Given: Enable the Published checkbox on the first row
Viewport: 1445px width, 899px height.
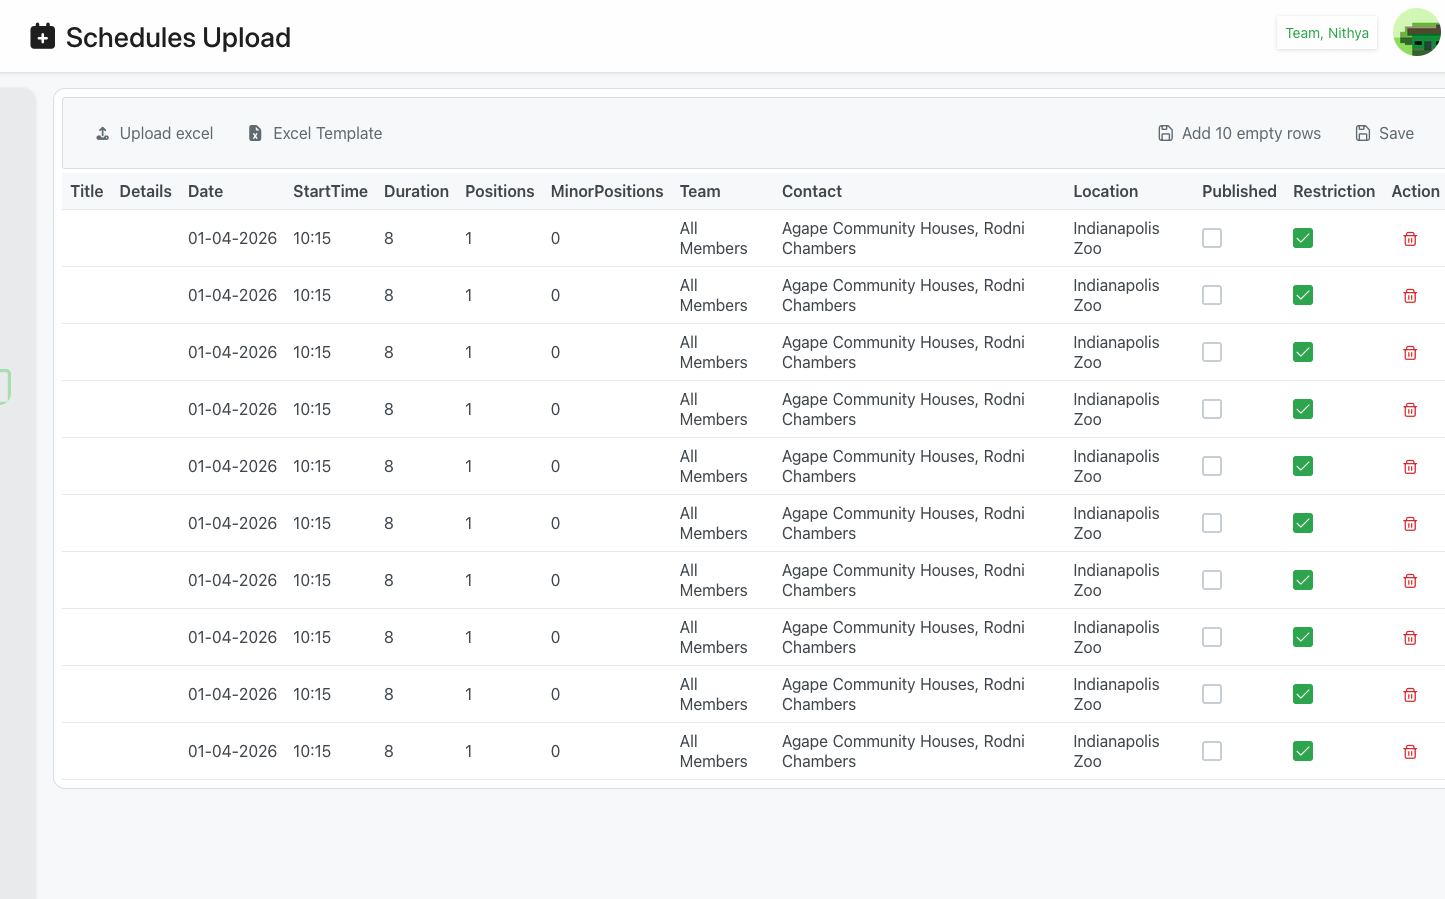Looking at the screenshot, I should [1212, 238].
